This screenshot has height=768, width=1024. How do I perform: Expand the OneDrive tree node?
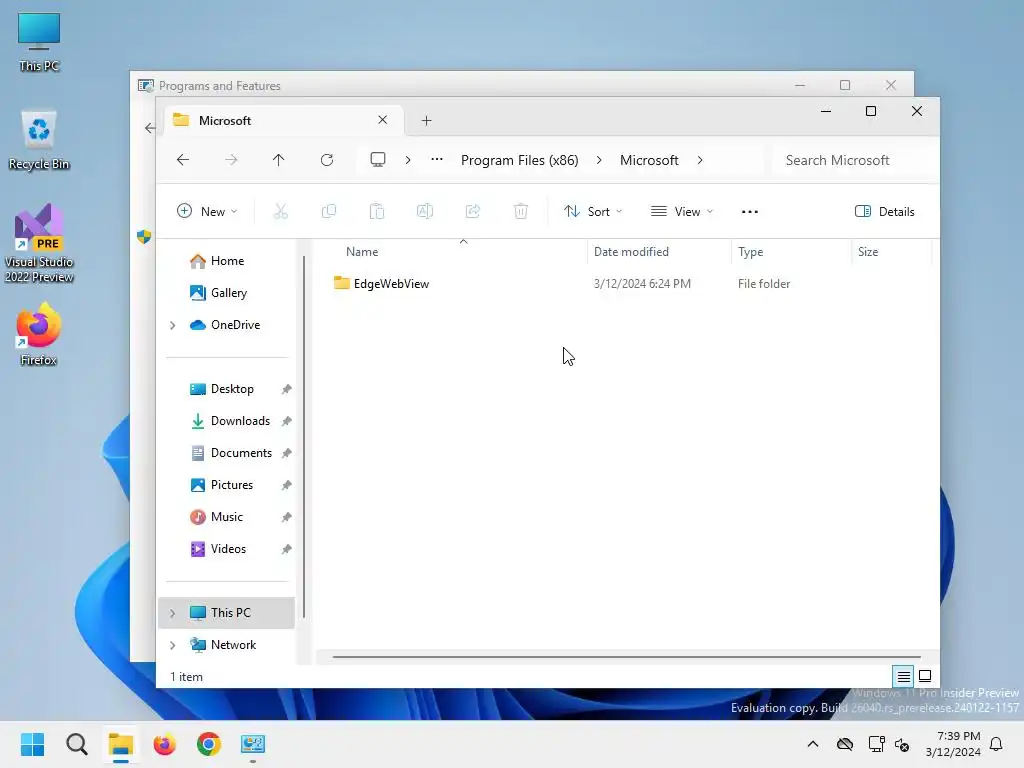point(172,325)
